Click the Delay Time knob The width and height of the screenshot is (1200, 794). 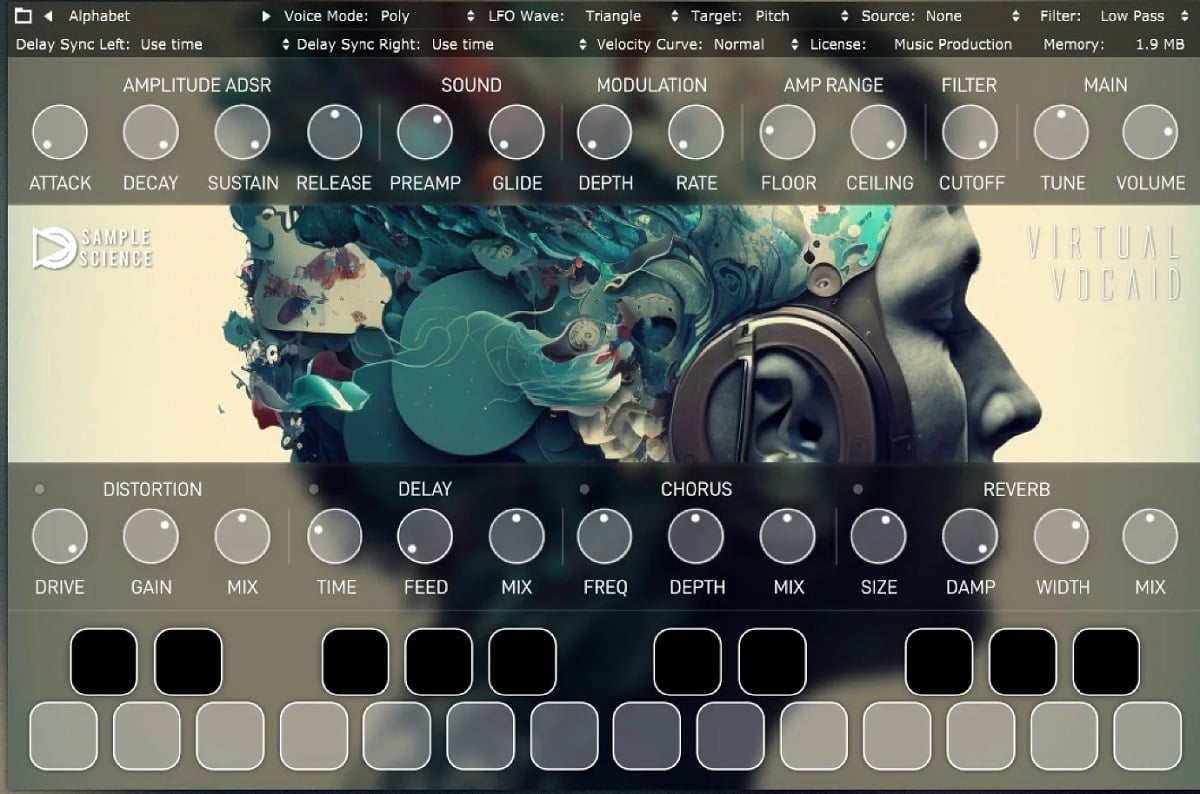(334, 536)
